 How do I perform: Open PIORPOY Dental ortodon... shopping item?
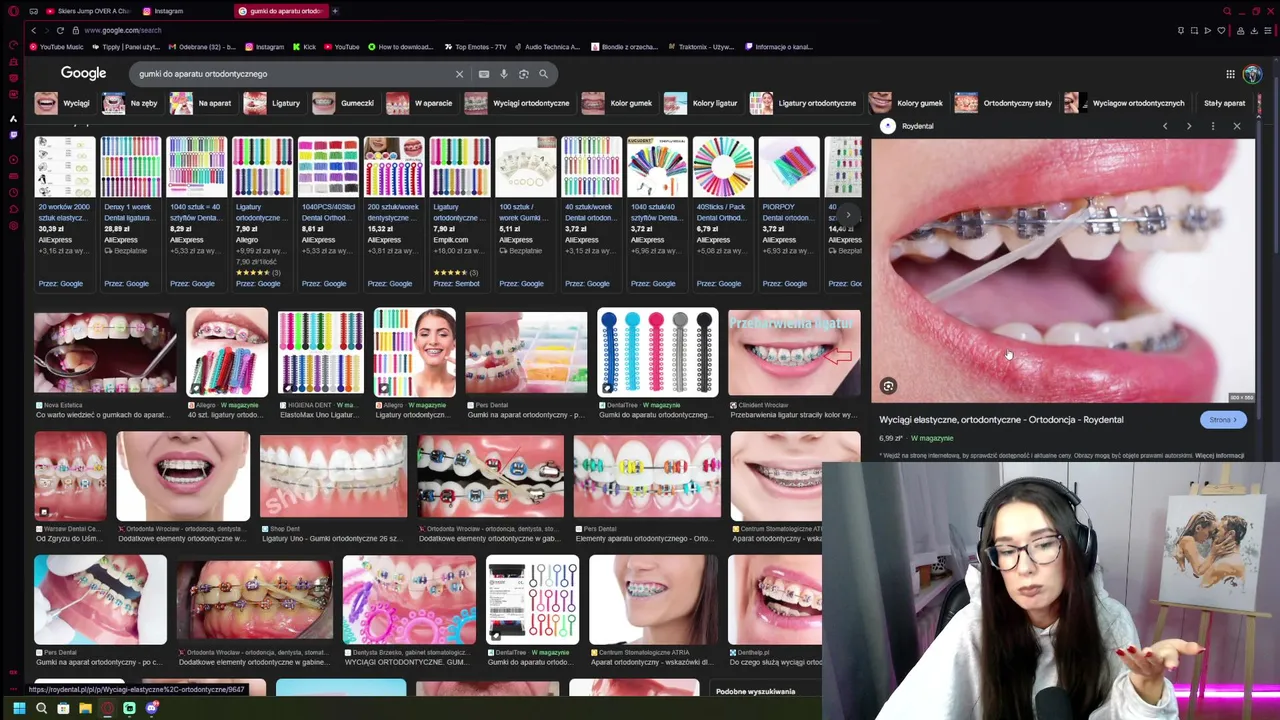click(x=789, y=212)
